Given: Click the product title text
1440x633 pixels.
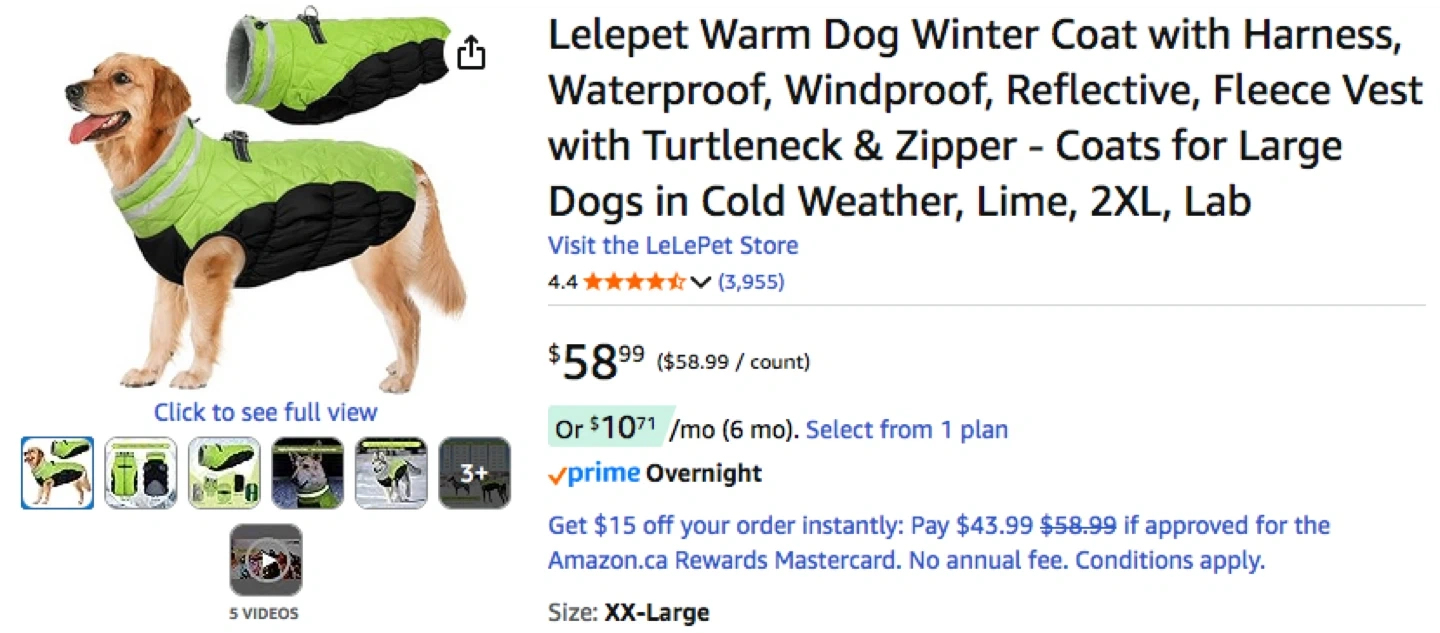Looking at the screenshot, I should pyautogui.click(x=984, y=119).
